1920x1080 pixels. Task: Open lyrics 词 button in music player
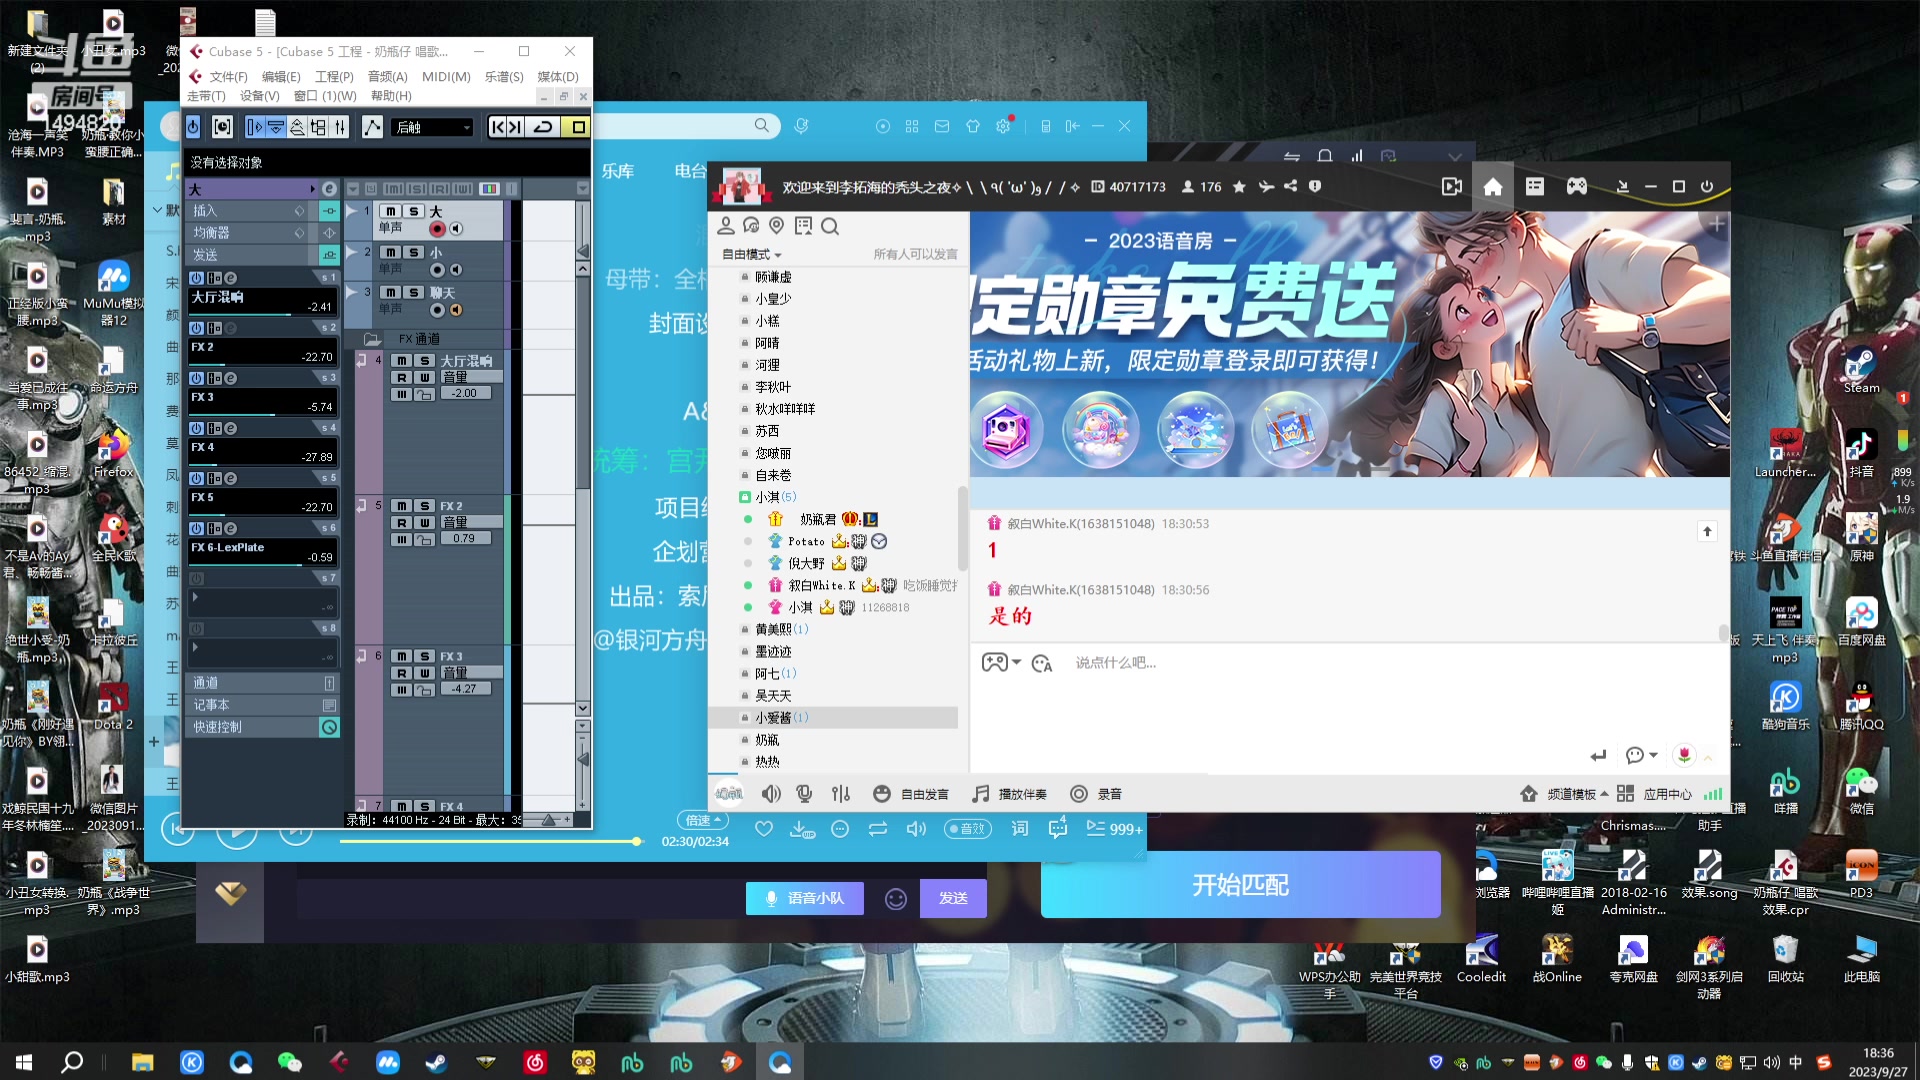coord(1019,828)
